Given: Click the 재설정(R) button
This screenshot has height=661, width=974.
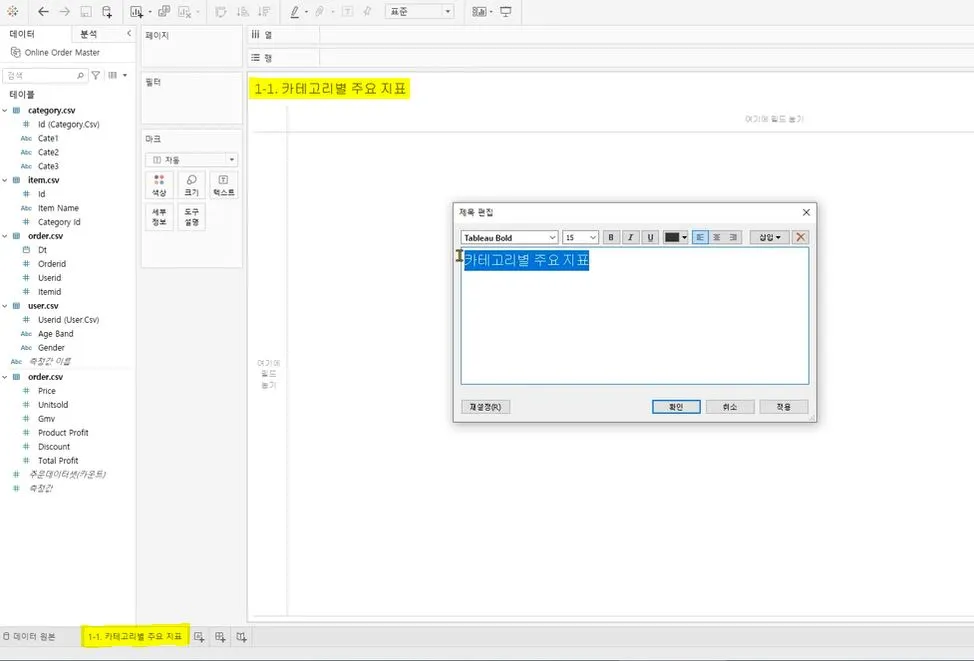Looking at the screenshot, I should pos(485,407).
